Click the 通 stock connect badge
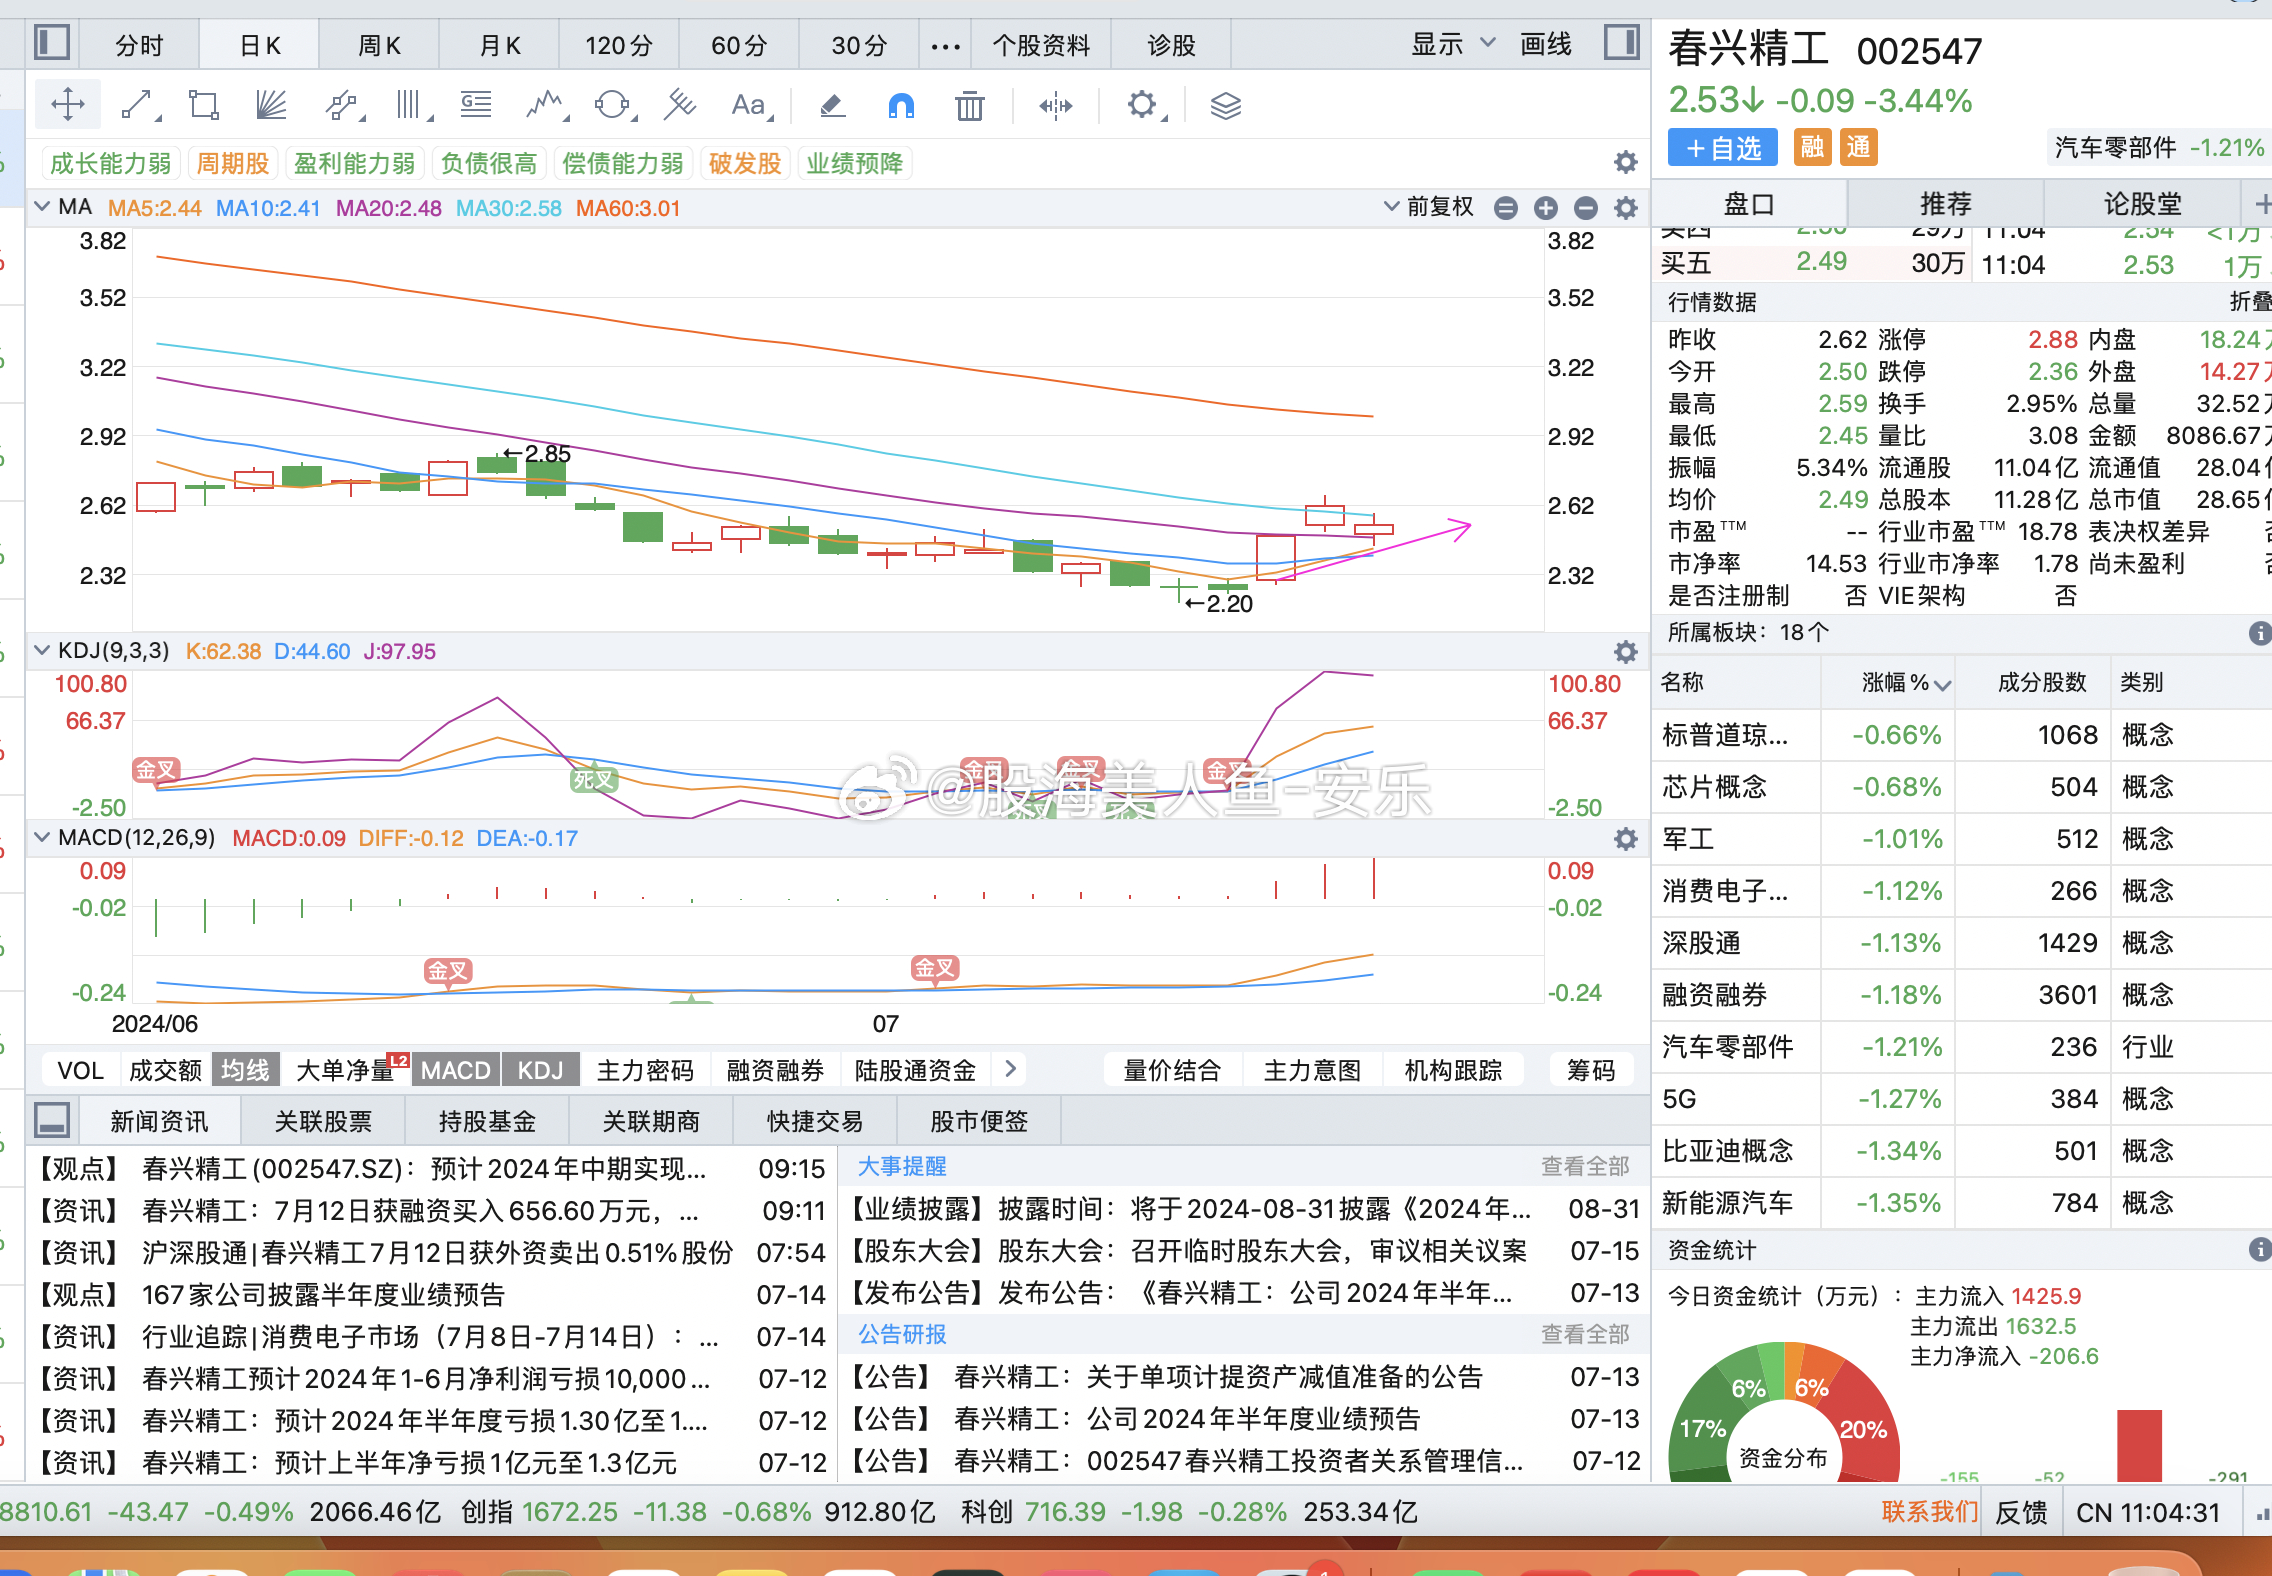Viewport: 2272px width, 1576px height. tap(1859, 148)
